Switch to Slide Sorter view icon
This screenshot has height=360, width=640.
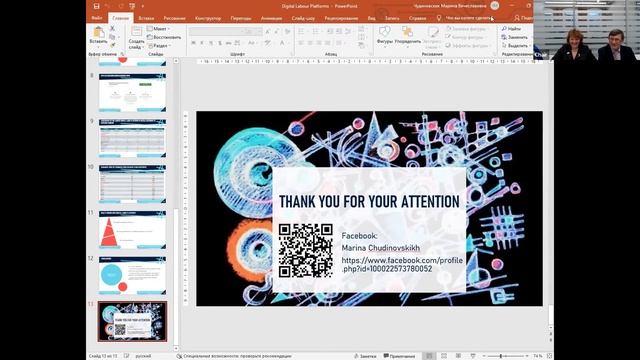pos(444,356)
